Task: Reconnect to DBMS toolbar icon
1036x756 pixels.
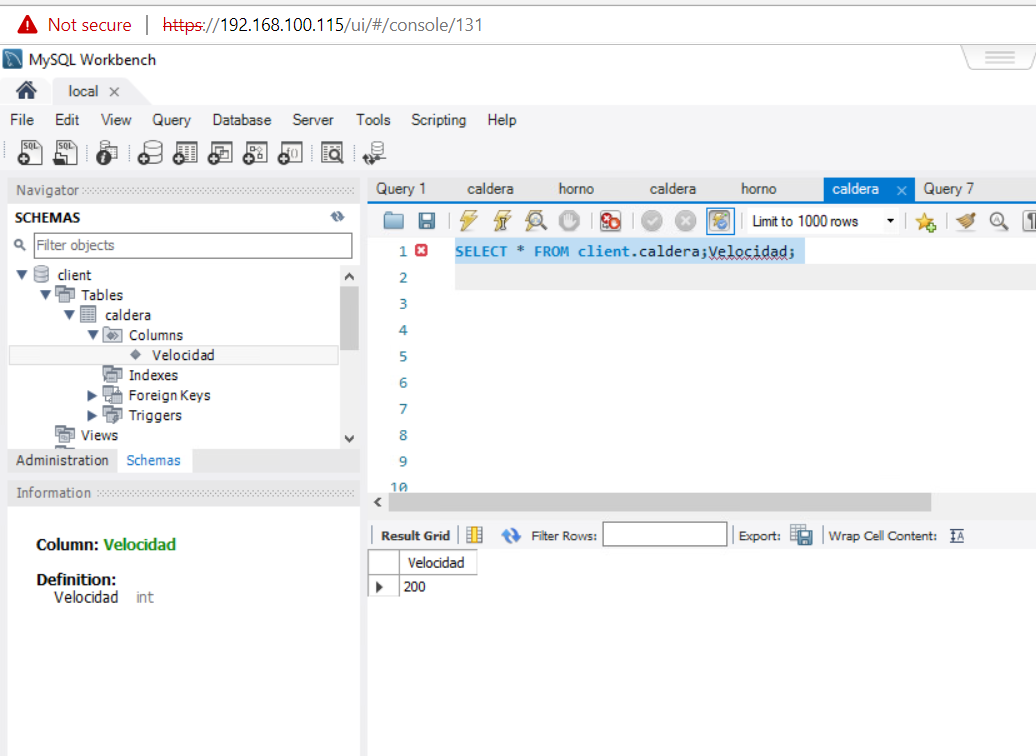Action: pyautogui.click(x=374, y=153)
